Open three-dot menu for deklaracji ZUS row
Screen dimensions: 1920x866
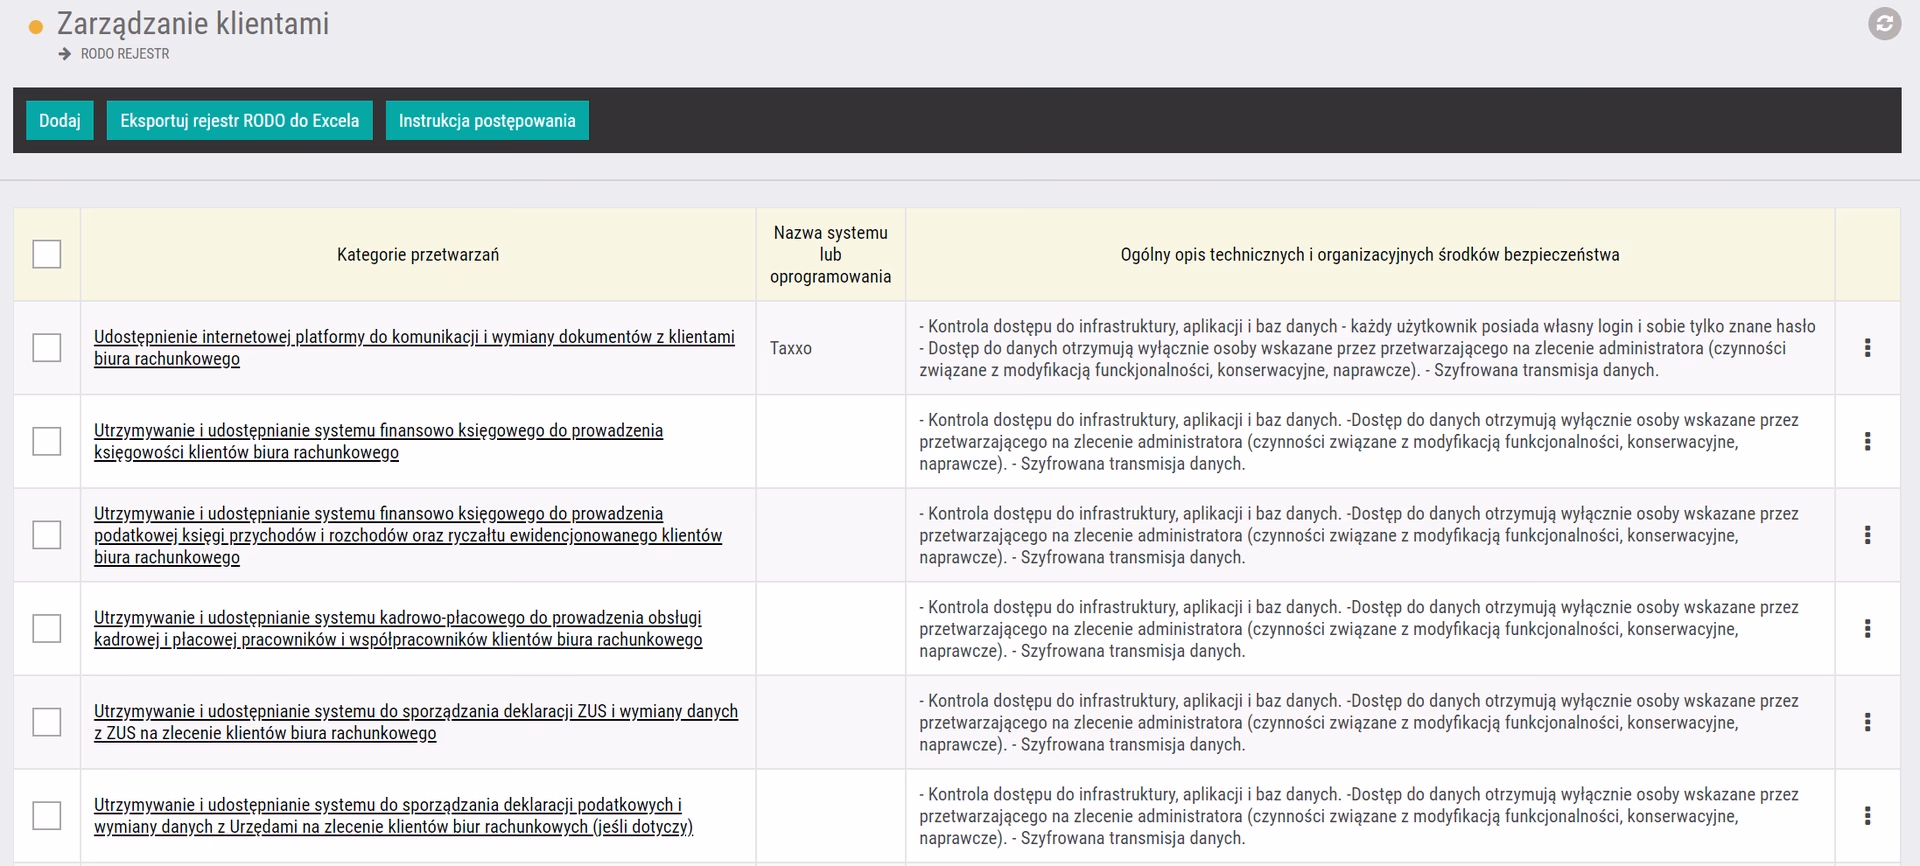(x=1867, y=722)
